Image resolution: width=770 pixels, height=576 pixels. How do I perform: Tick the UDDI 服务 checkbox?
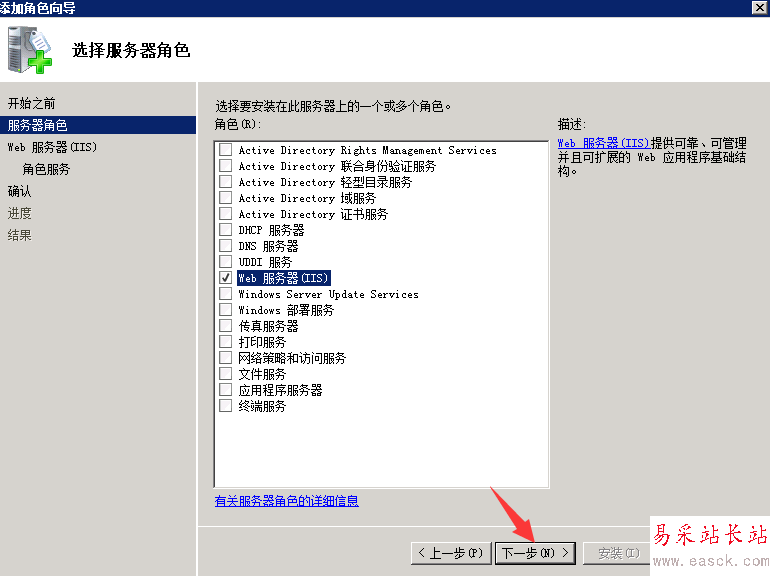coord(225,262)
